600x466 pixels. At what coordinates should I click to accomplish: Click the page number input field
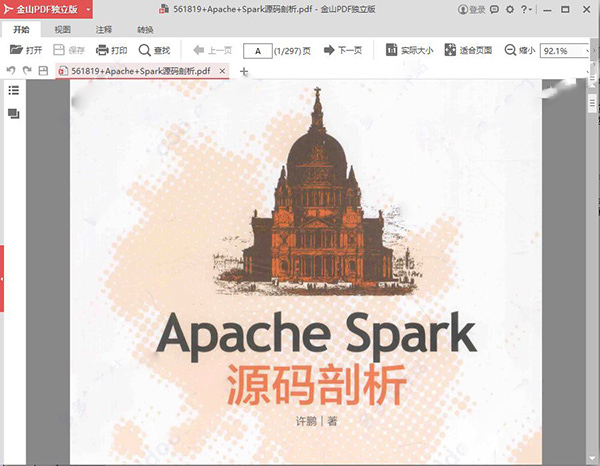tap(258, 51)
